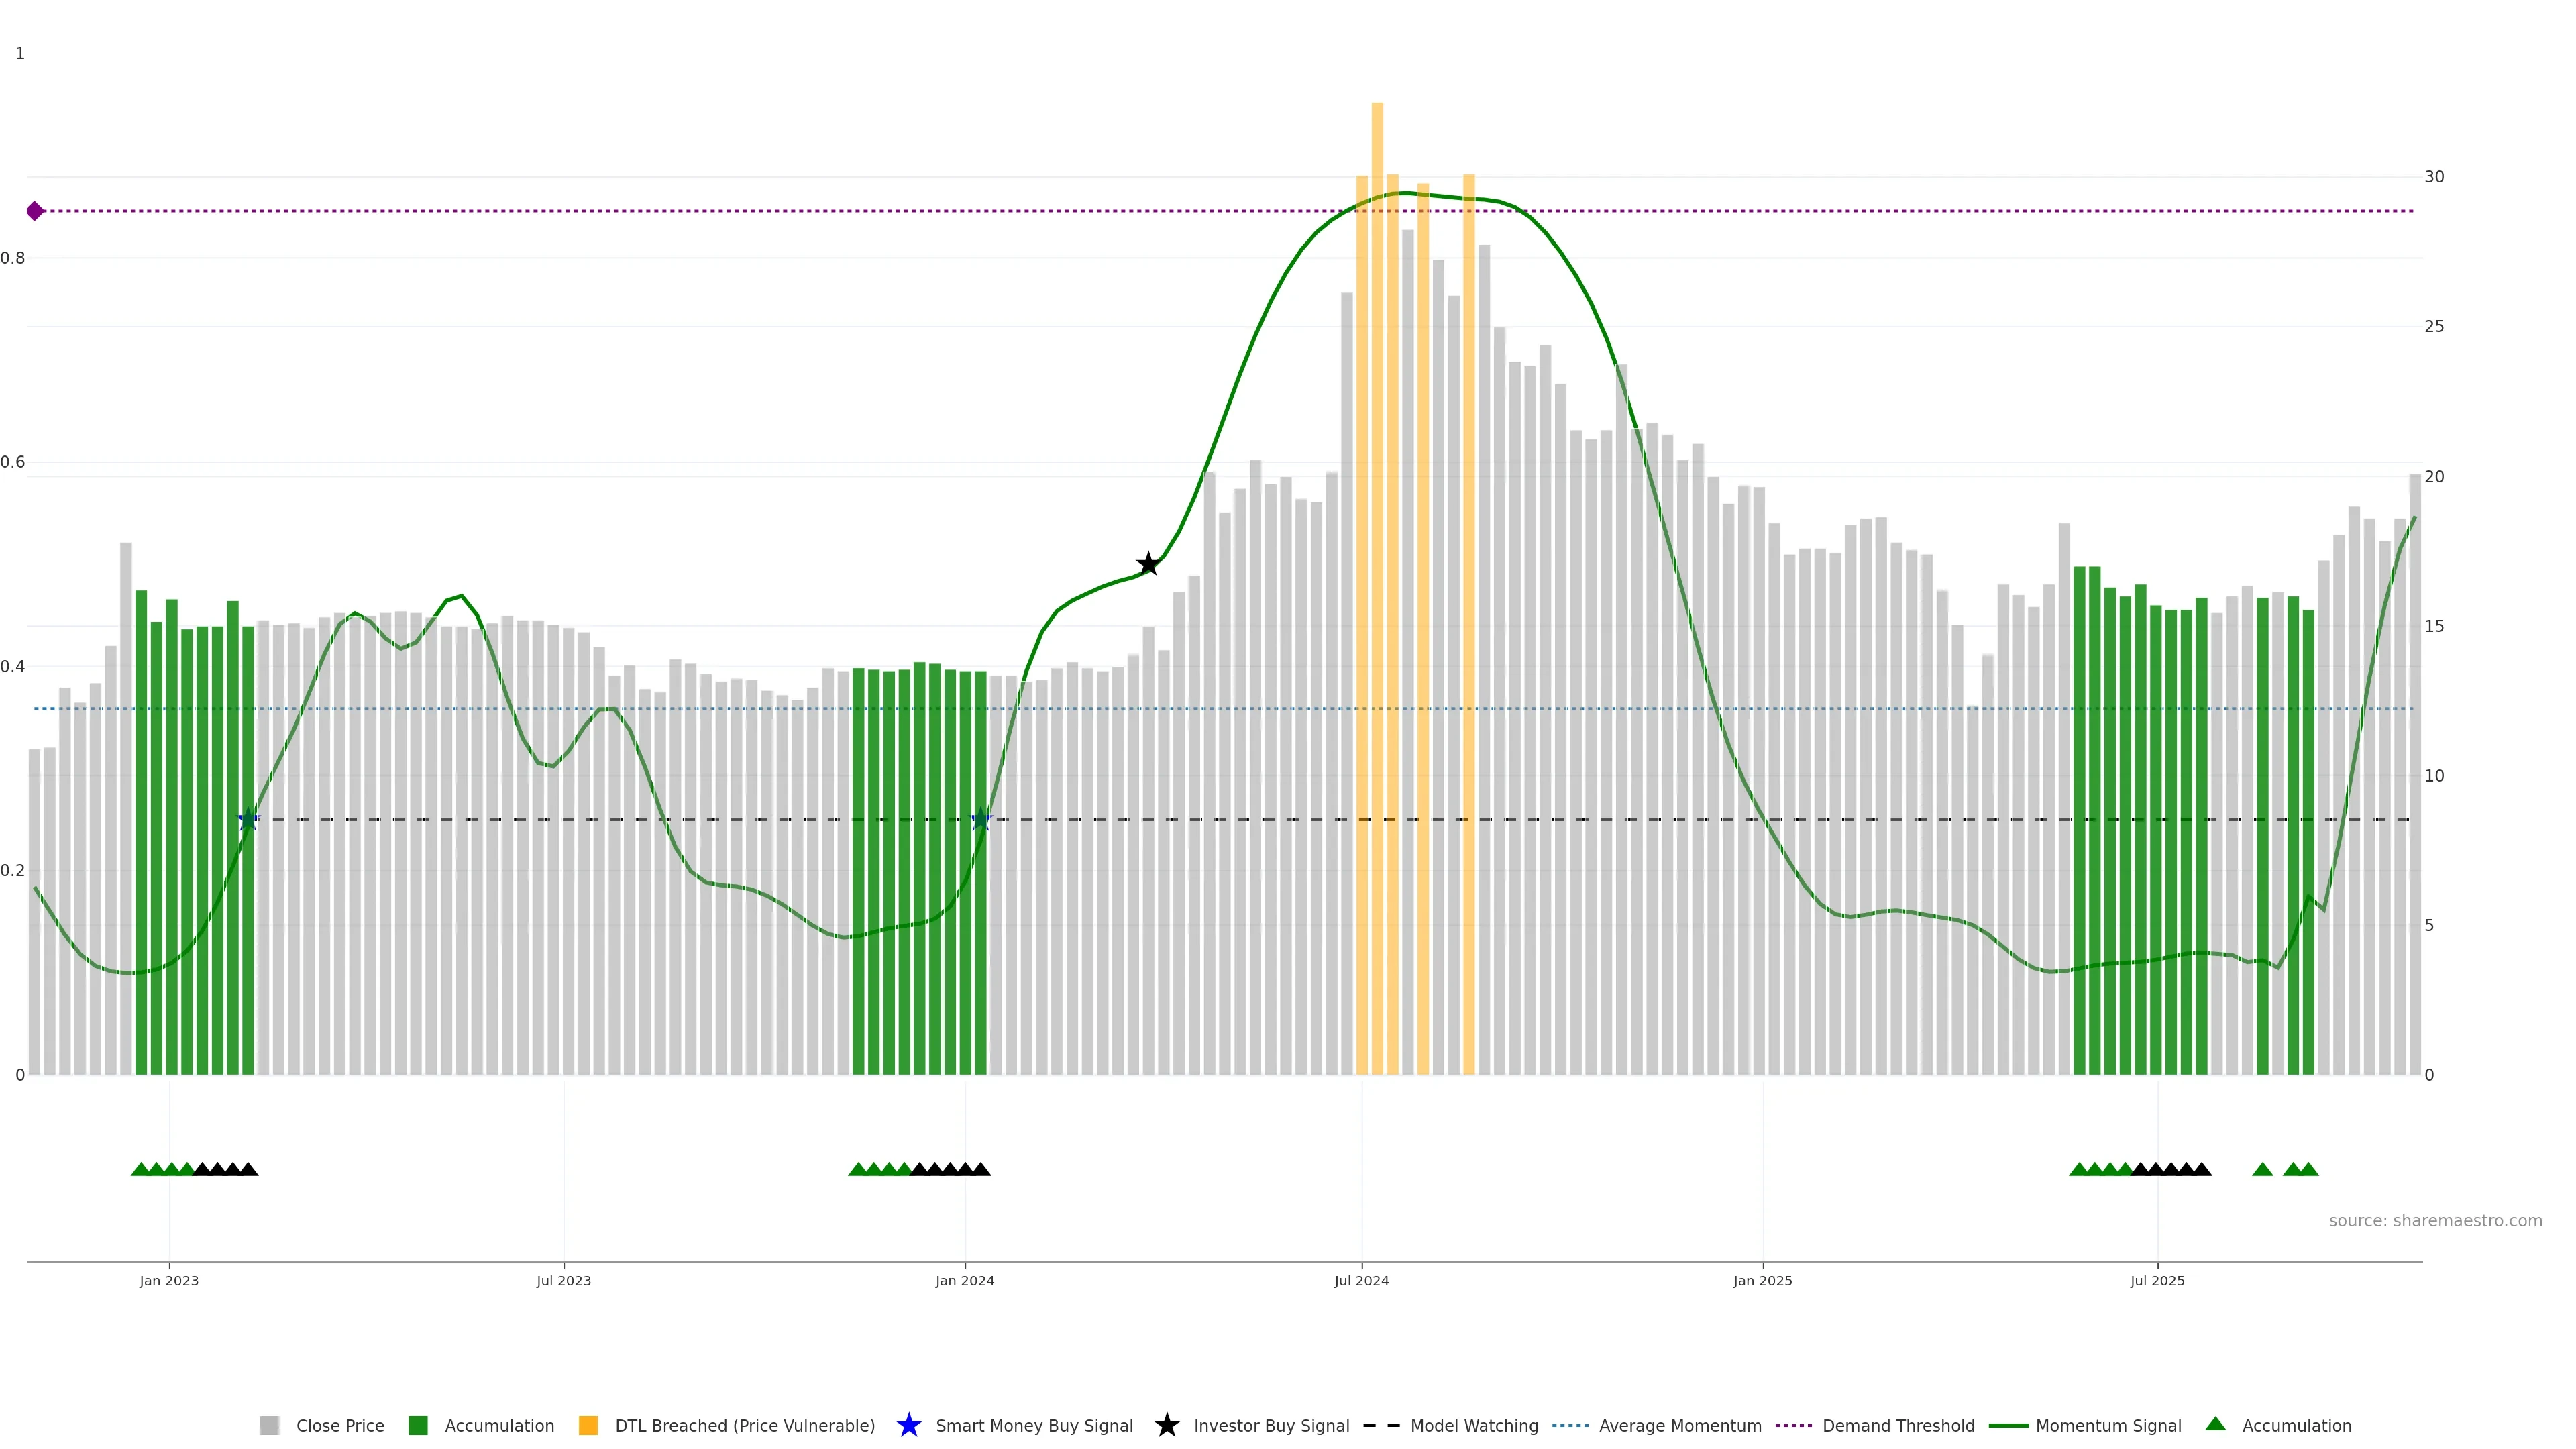Screen dimensions: 2576x1449
Task: Toggle Close Price legend entry
Action: point(339,1425)
